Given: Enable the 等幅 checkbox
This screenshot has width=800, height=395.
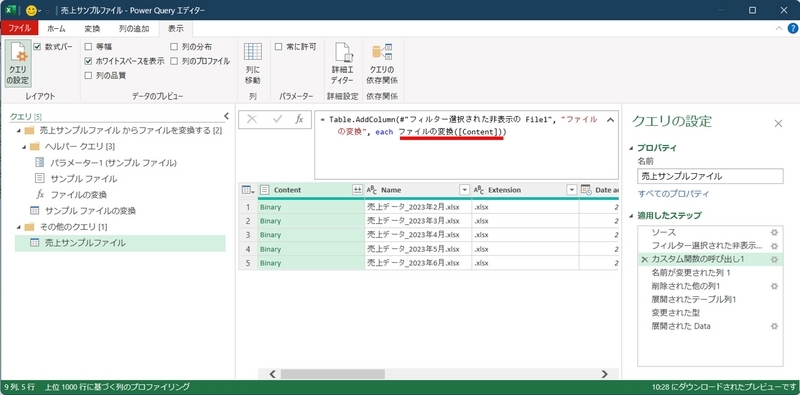Looking at the screenshot, I should click(88, 46).
